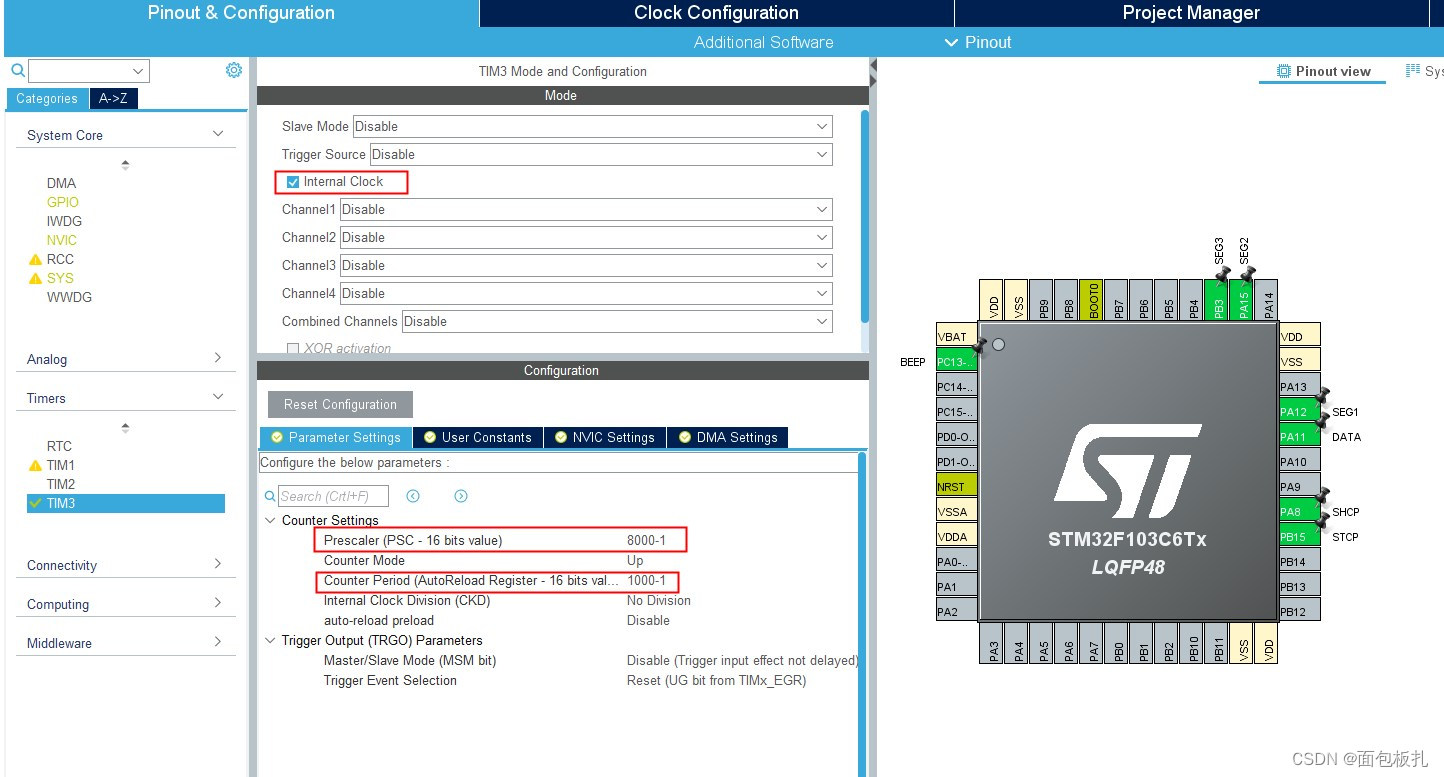Click the RCC warning triangle icon
Image resolution: width=1444 pixels, height=777 pixels.
(36, 259)
